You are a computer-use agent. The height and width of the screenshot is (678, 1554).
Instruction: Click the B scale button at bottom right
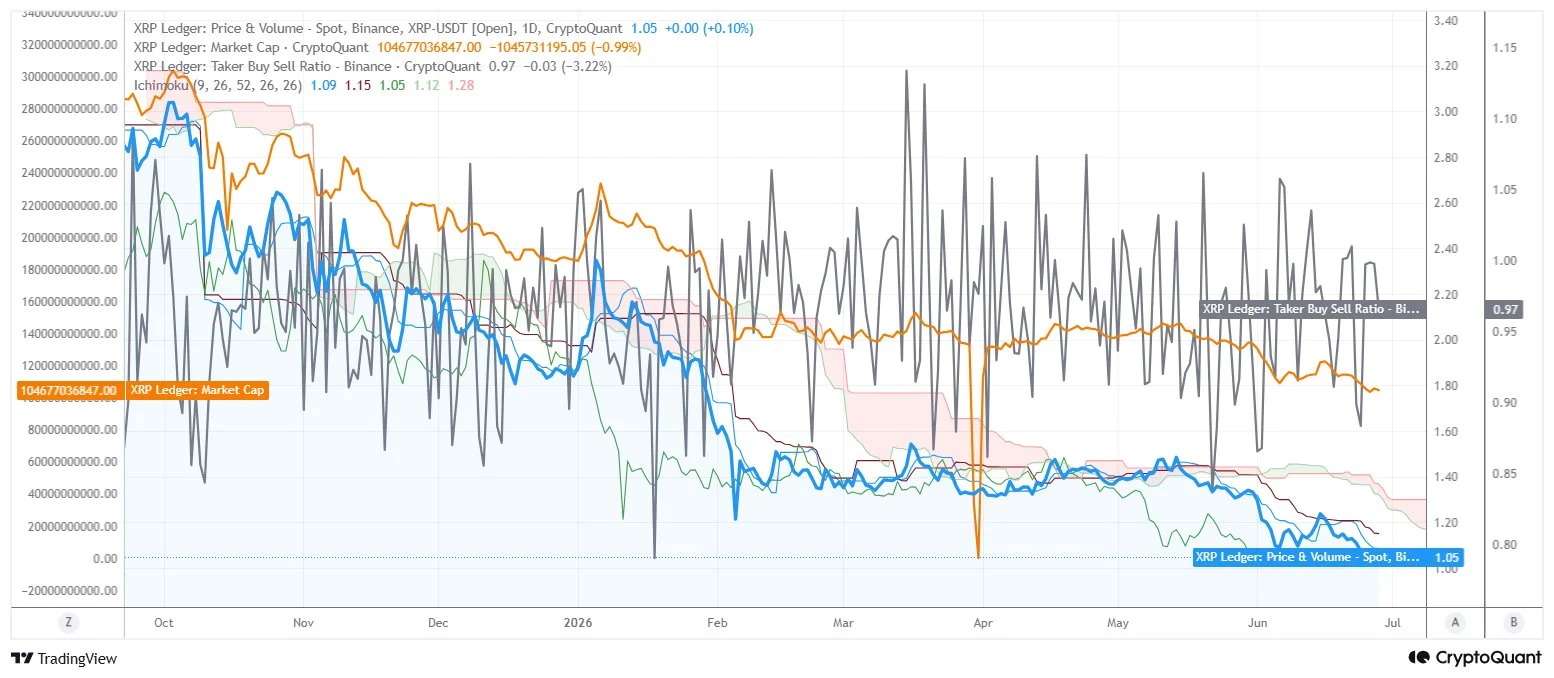tap(1514, 622)
